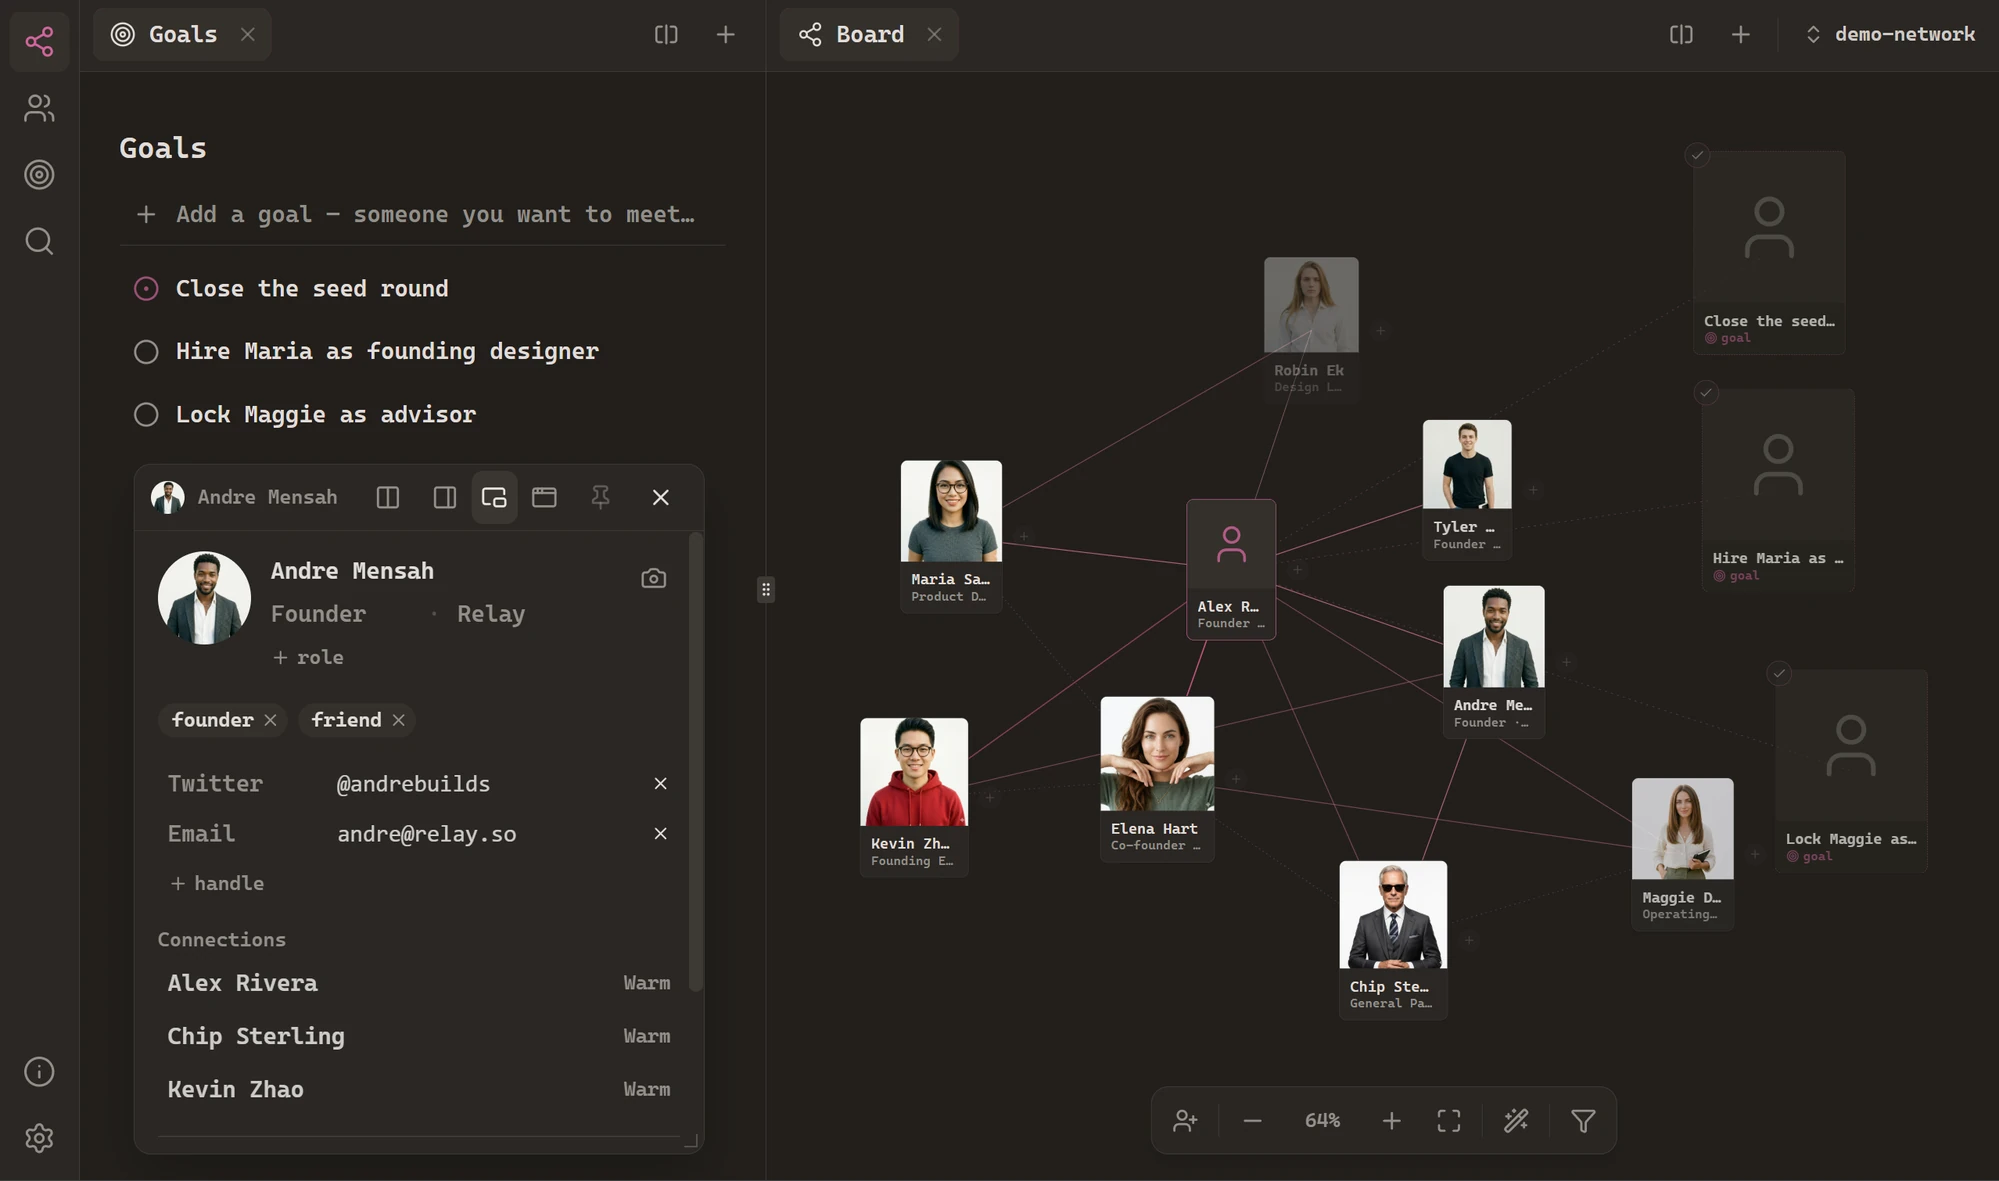The width and height of the screenshot is (1999, 1181).
Task: Toggle 'Lock Maggie as advisor' goal circle
Action: tap(146, 415)
